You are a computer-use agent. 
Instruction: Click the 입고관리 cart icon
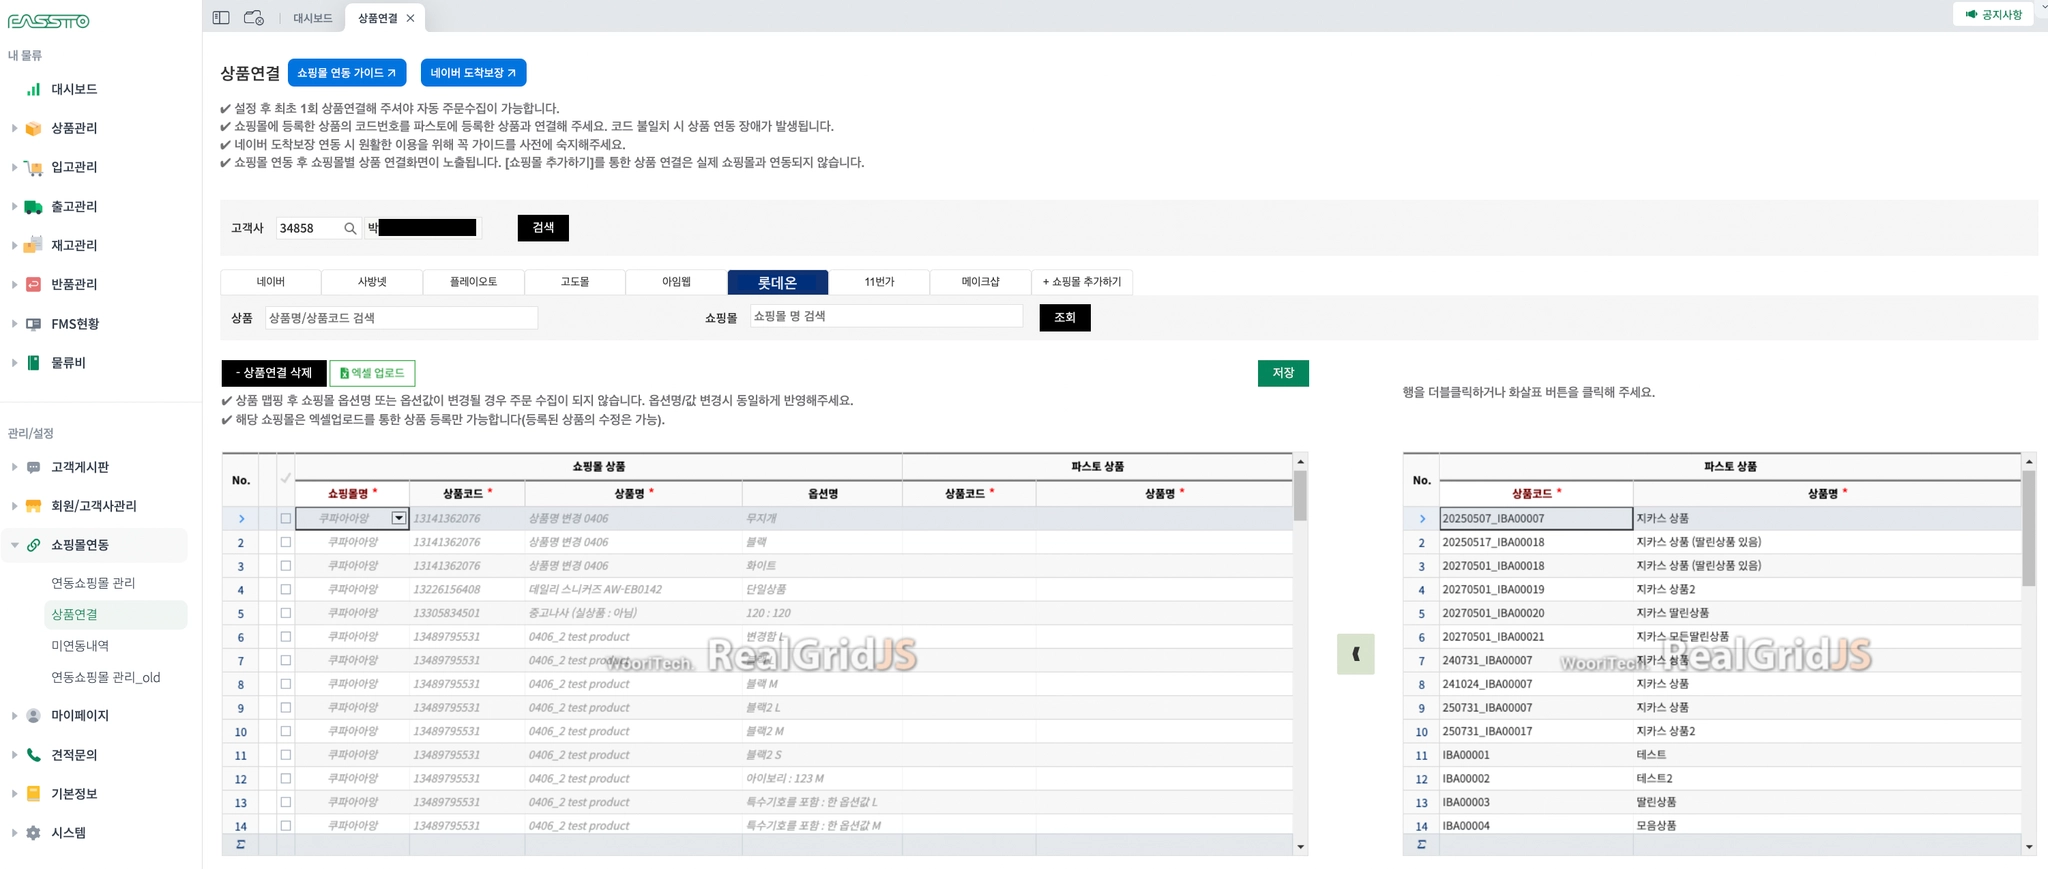33,167
